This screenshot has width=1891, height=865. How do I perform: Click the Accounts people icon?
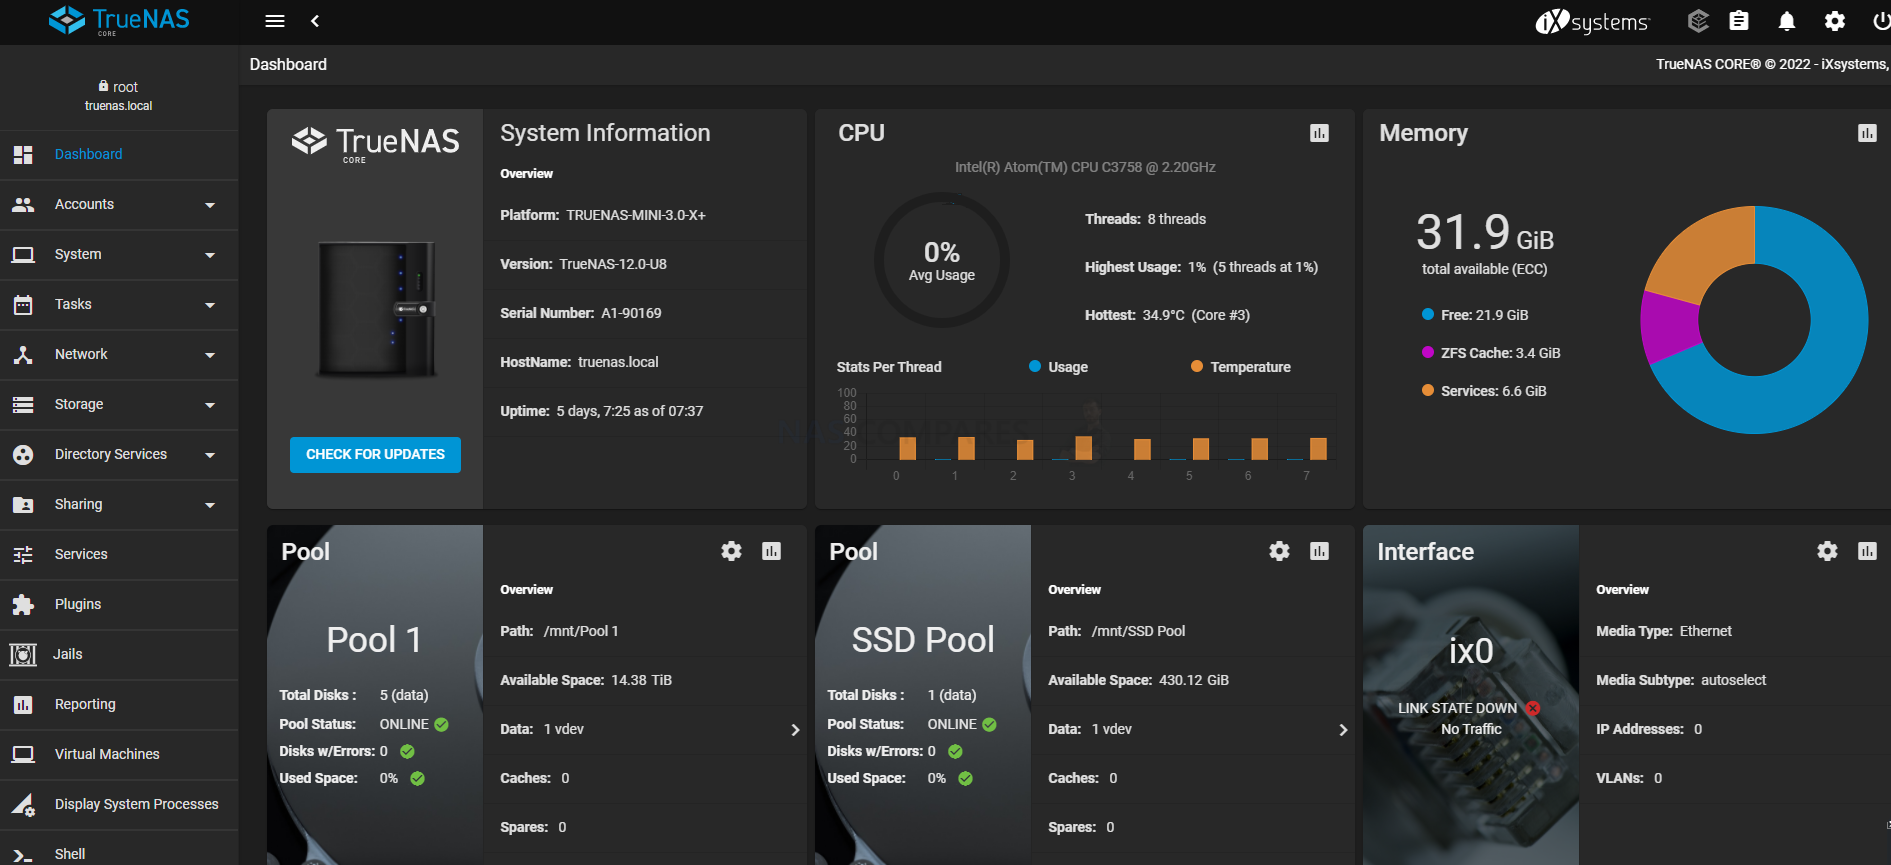[23, 204]
